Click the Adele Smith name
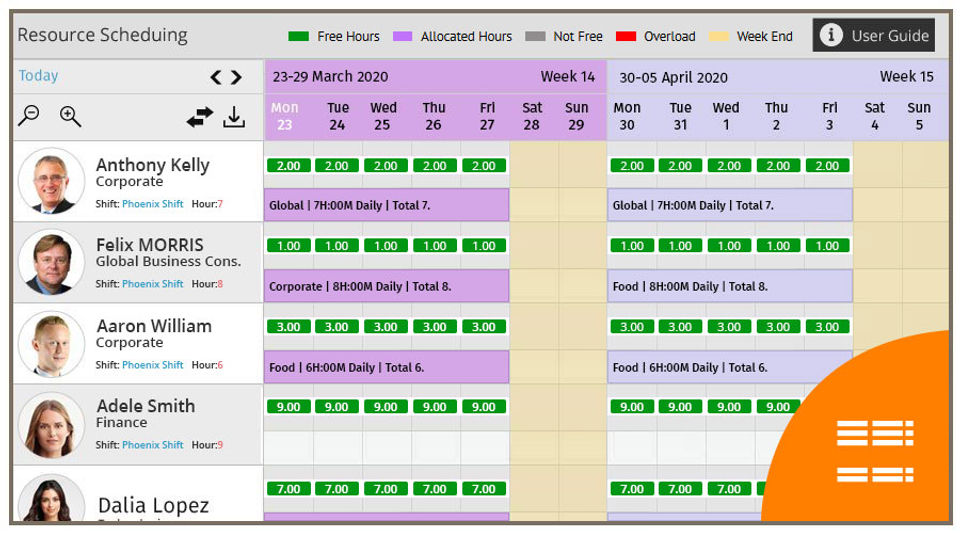 click(x=146, y=406)
